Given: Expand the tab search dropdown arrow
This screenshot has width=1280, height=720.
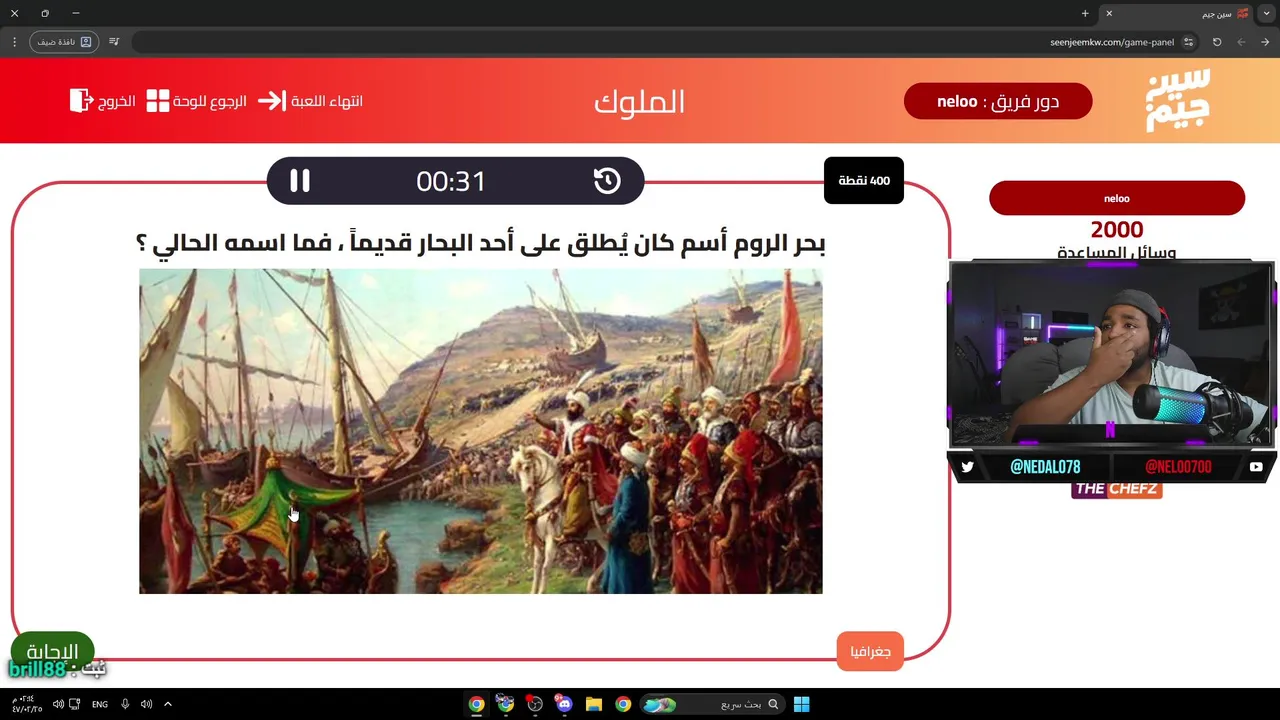Looking at the screenshot, I should click(1268, 13).
